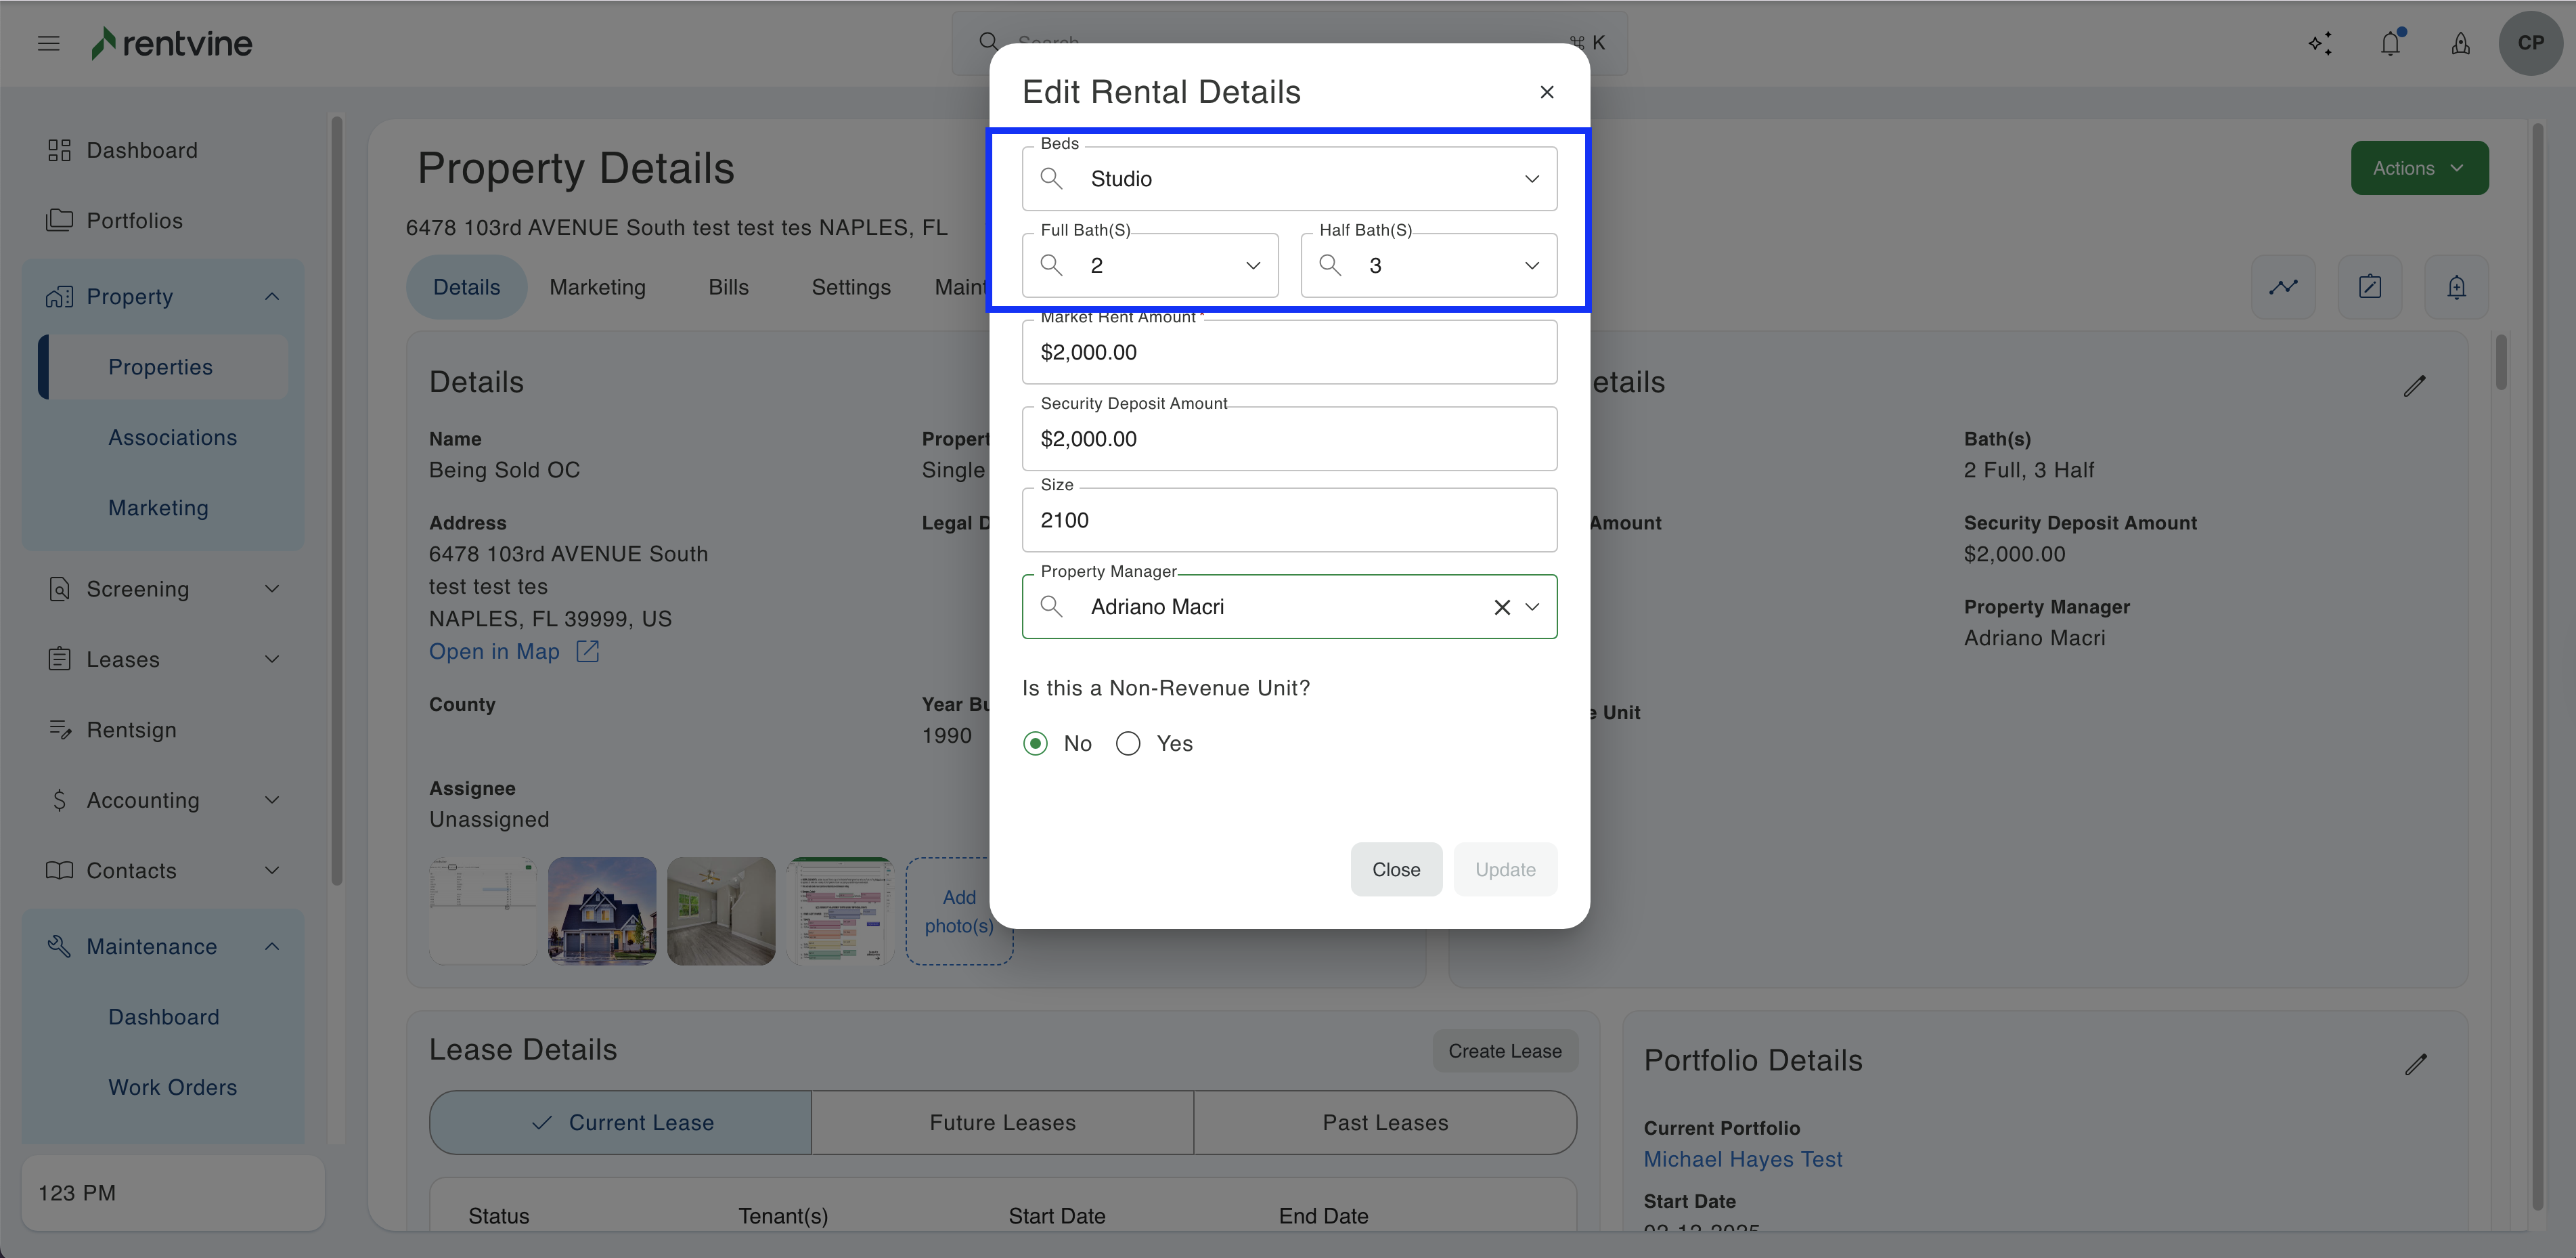
Task: Switch to the Marketing tab
Action: 597,287
